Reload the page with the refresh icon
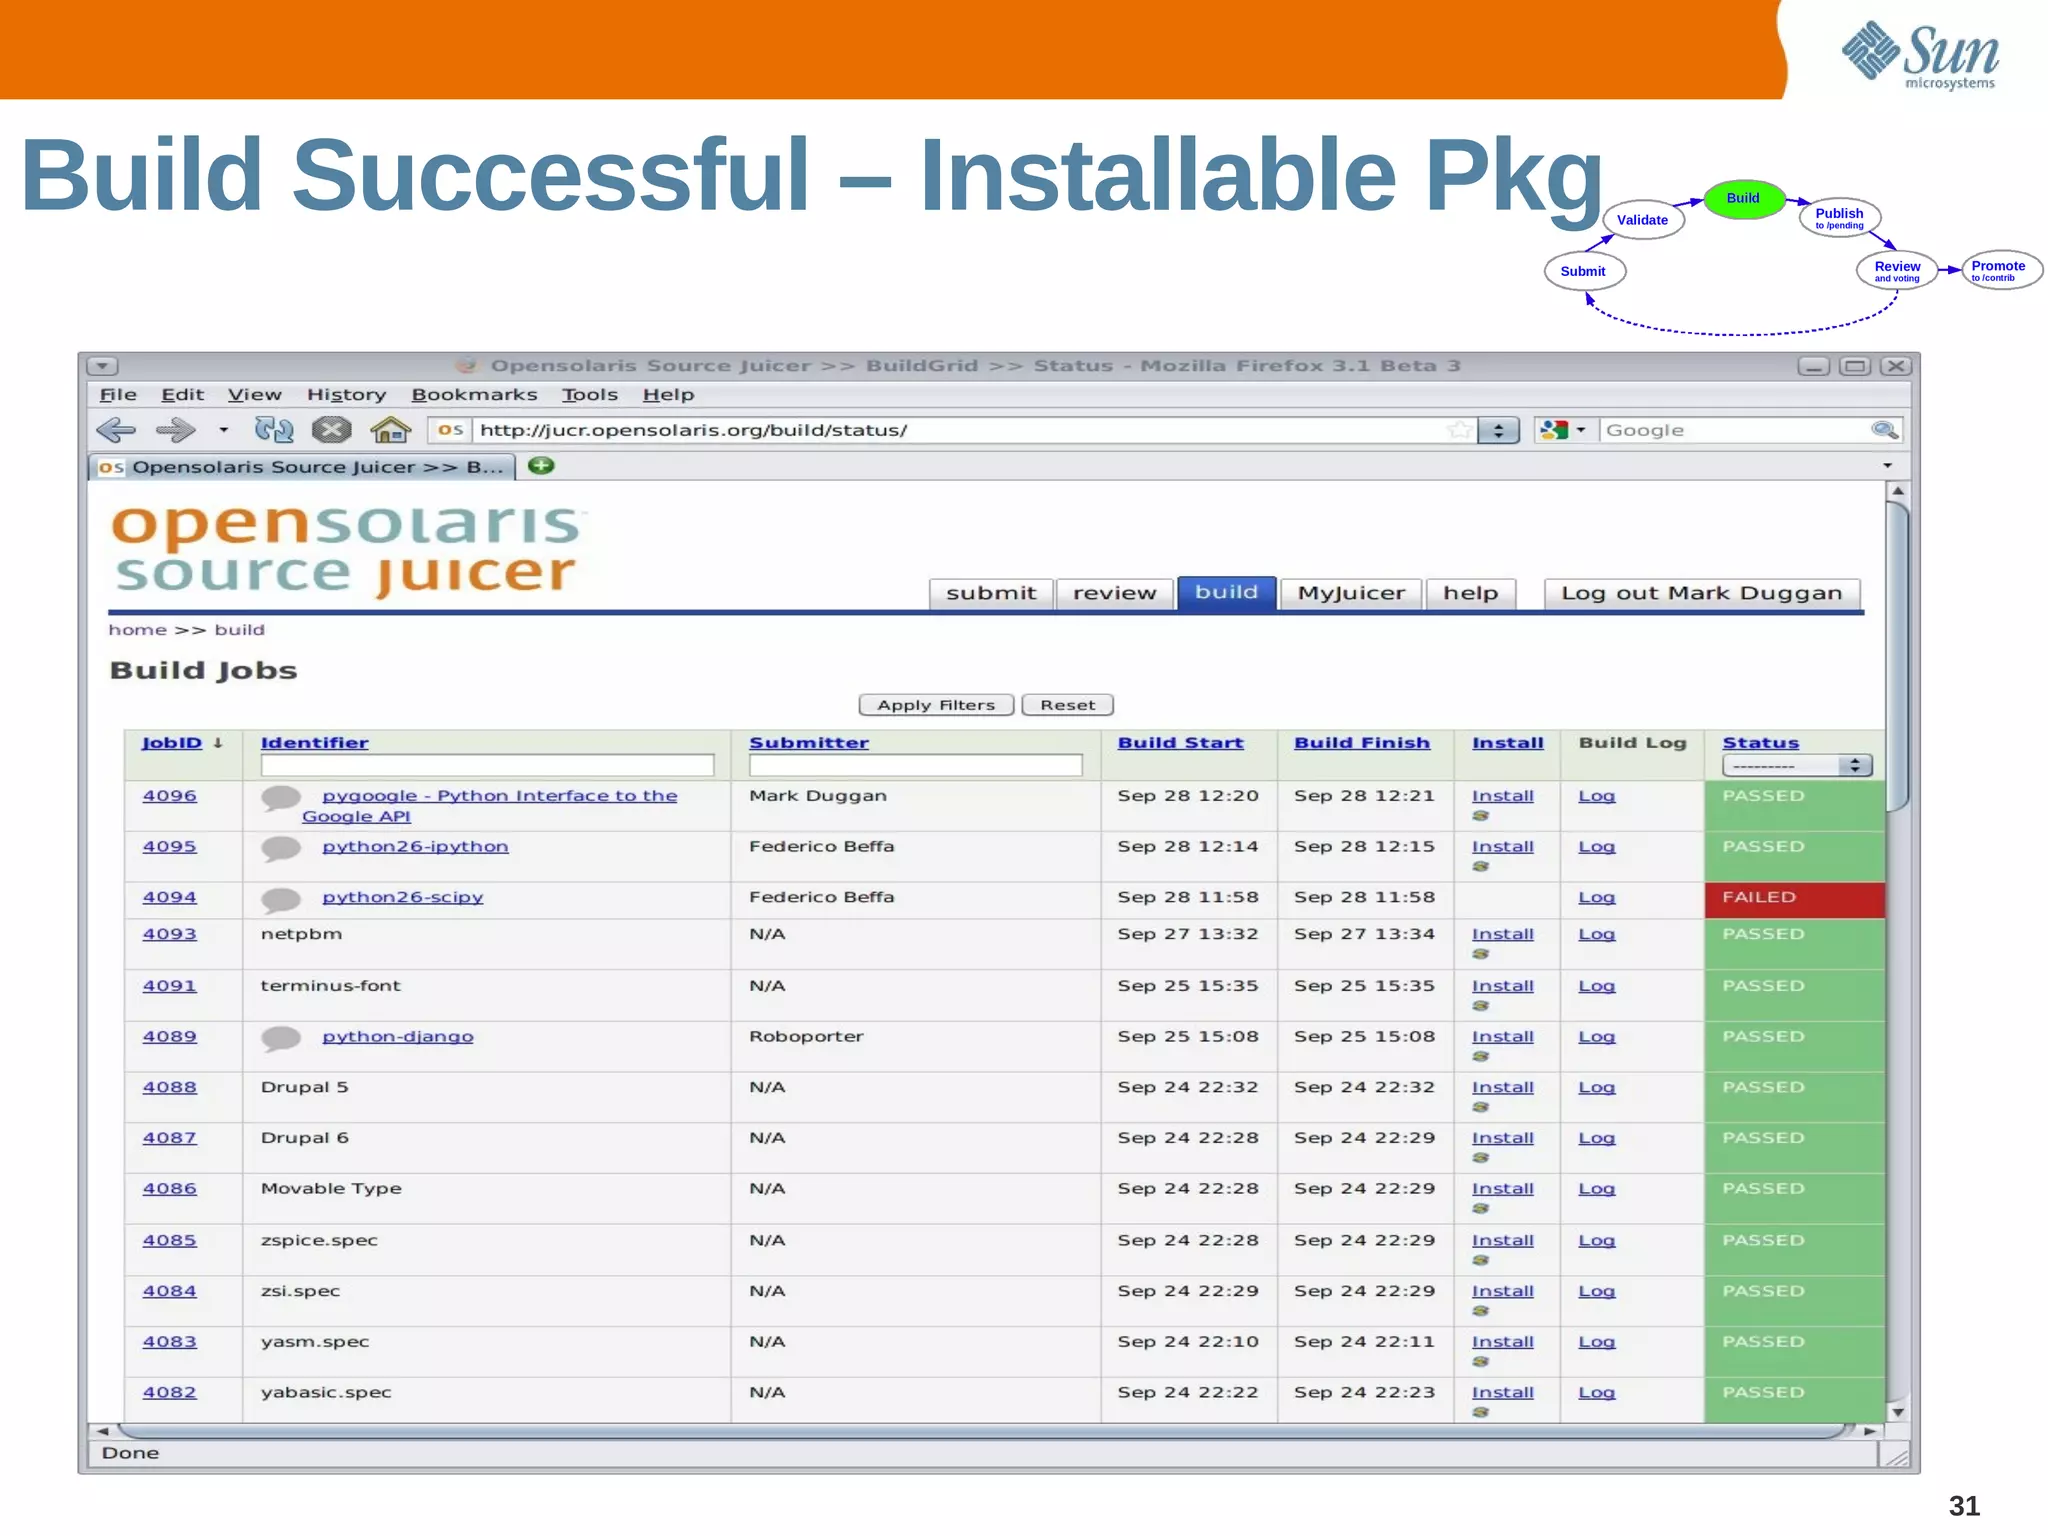 click(273, 430)
